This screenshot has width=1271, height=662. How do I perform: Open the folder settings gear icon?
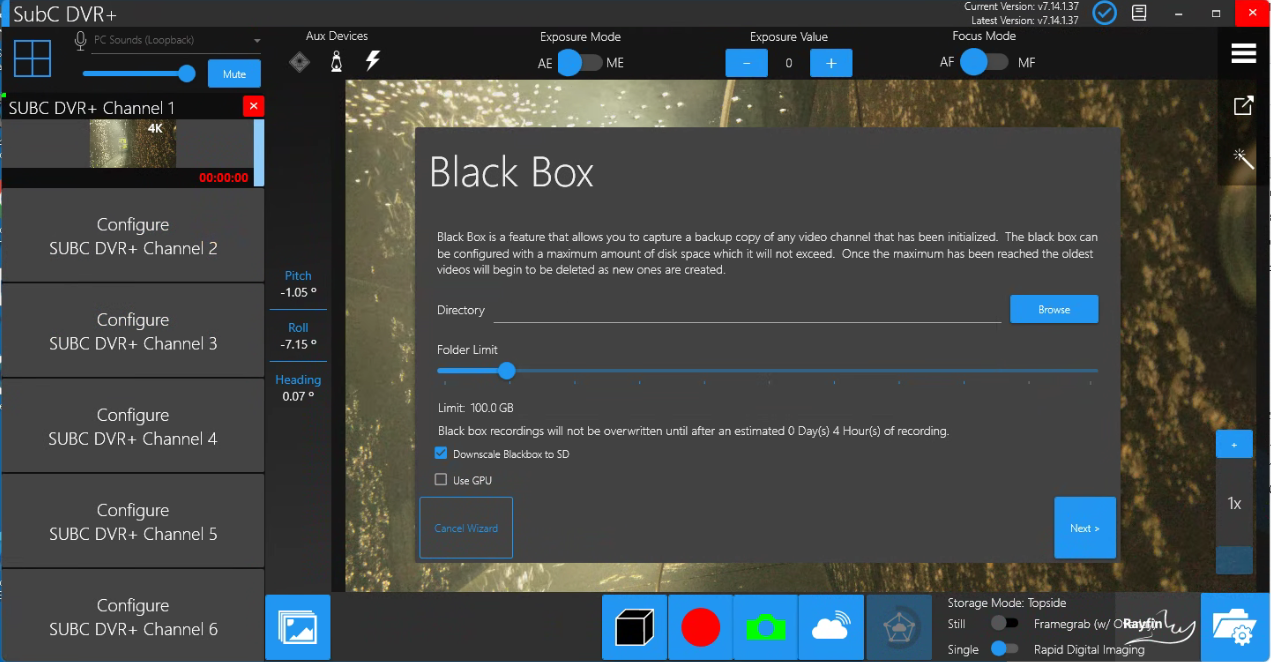(1234, 628)
